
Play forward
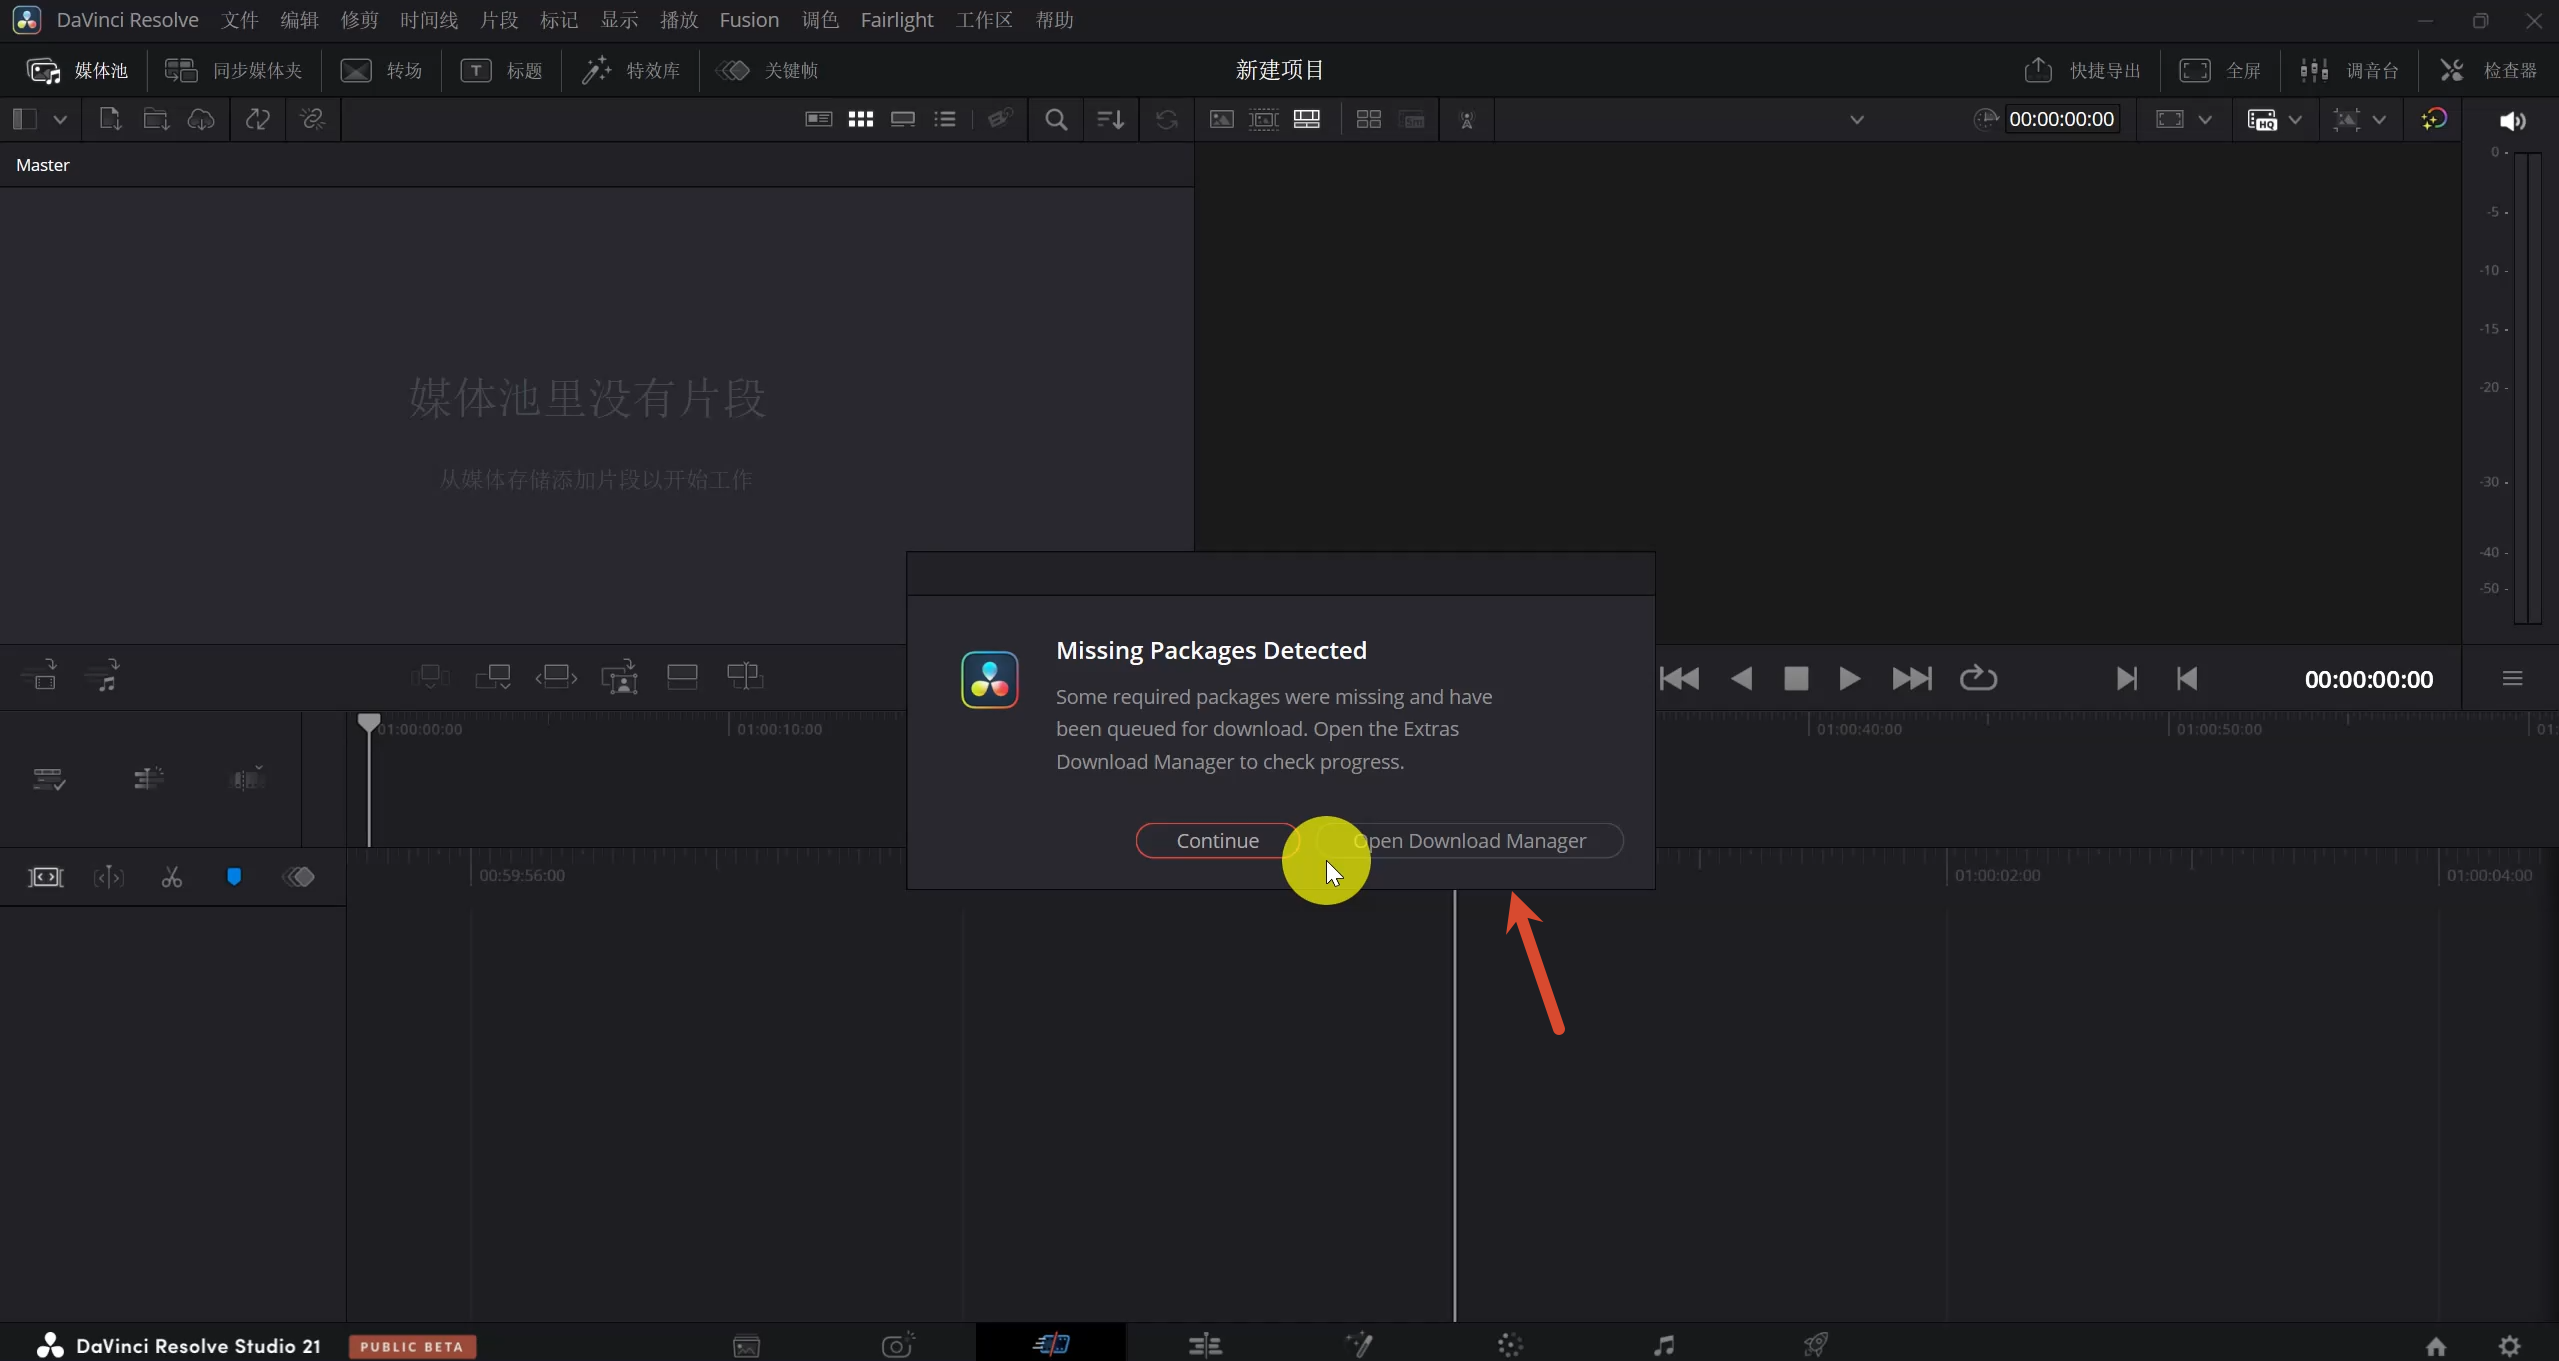(1849, 679)
